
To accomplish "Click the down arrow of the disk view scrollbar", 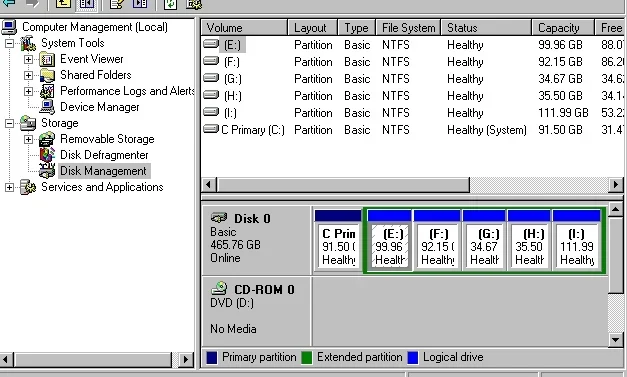I will [616, 340].
